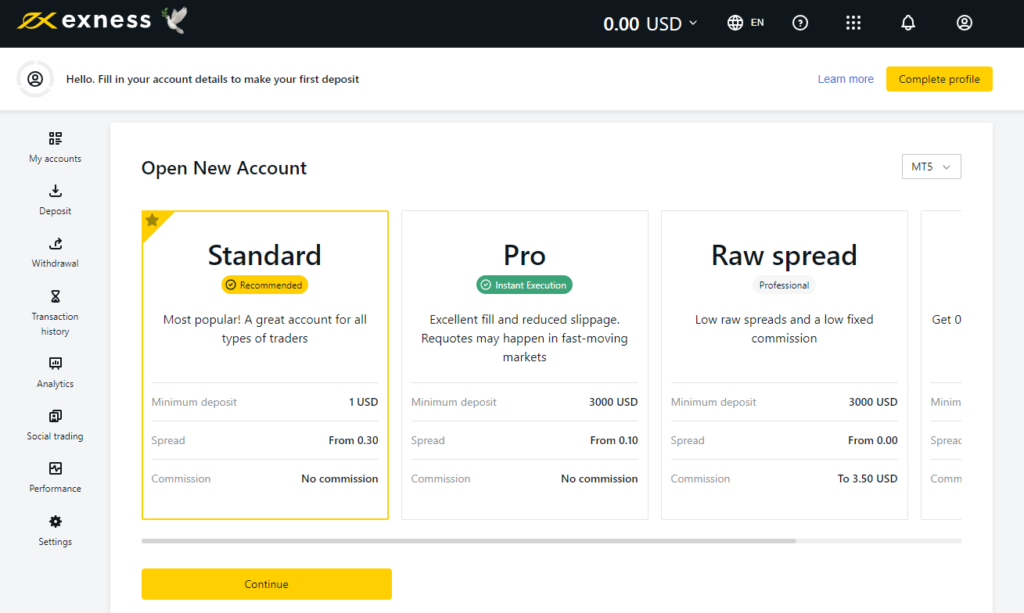Click the yellow Continue button
1024x613 pixels.
(266, 584)
